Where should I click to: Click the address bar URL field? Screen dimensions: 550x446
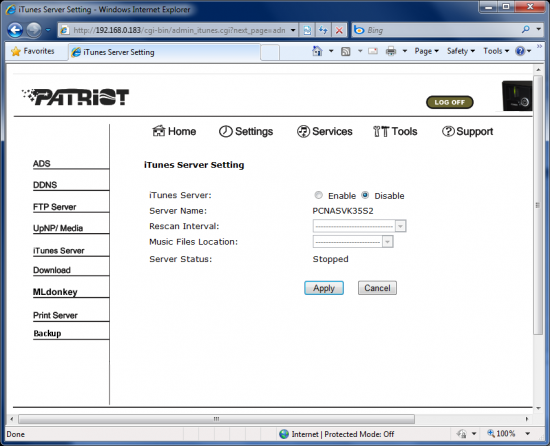click(x=178, y=30)
